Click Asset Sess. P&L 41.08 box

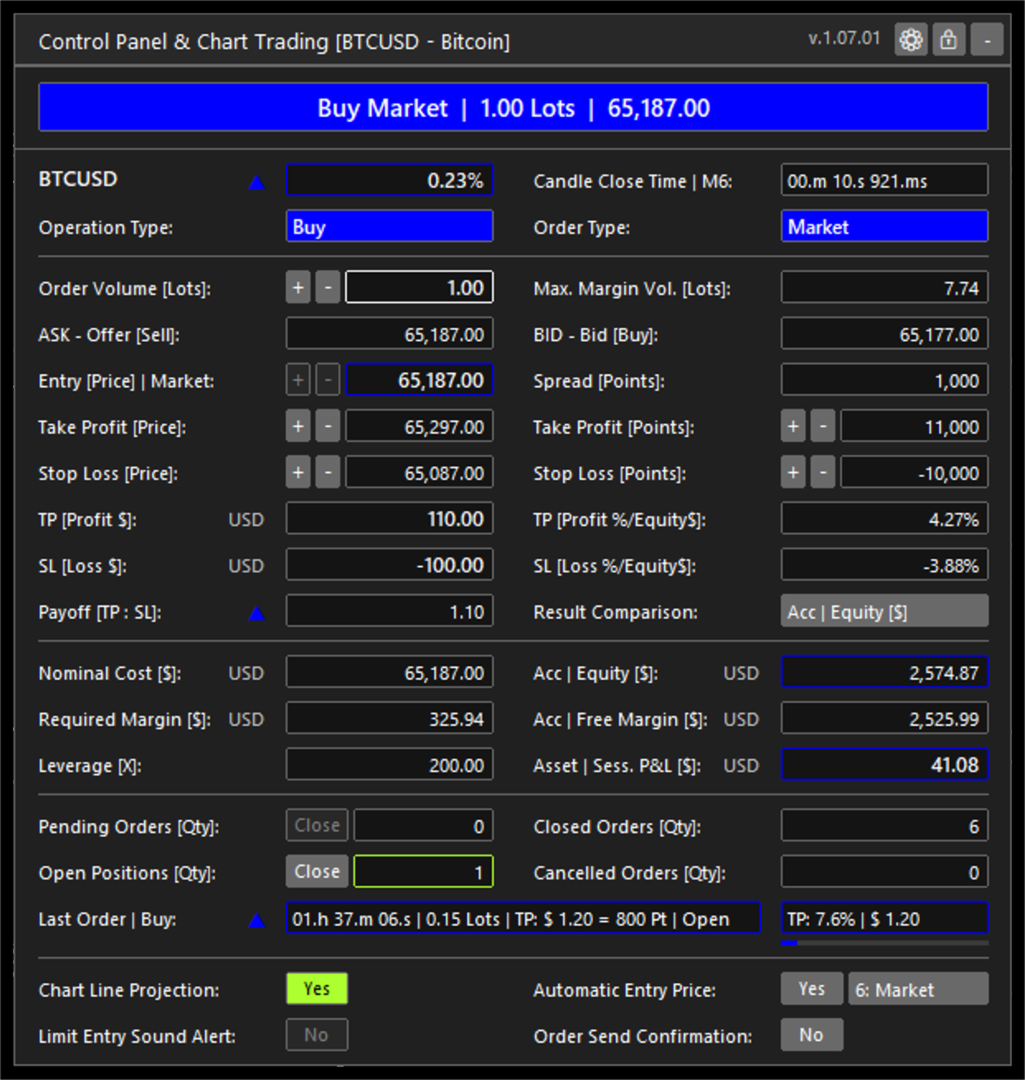tap(884, 765)
